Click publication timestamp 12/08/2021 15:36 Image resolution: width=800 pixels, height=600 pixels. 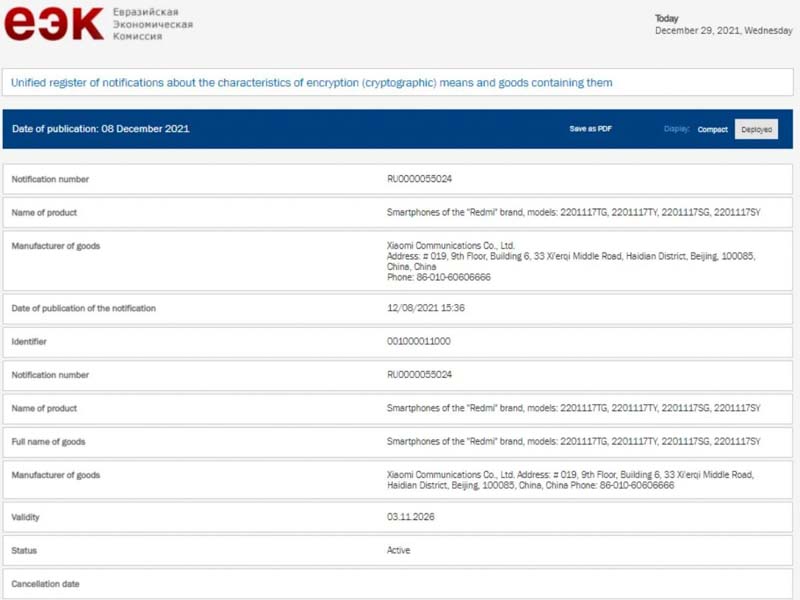point(426,308)
